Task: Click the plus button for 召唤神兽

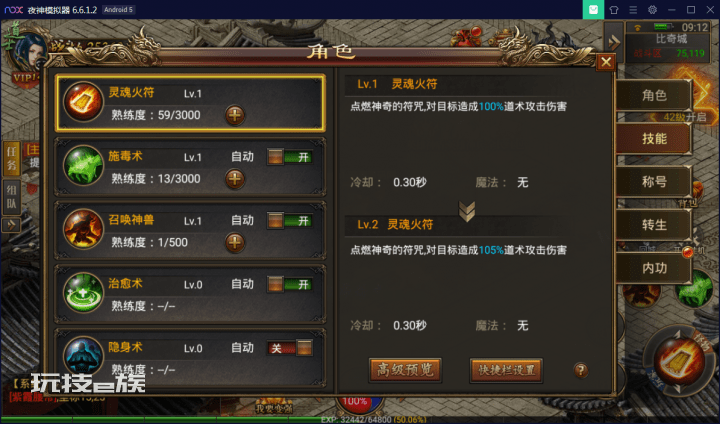Action: click(x=235, y=243)
